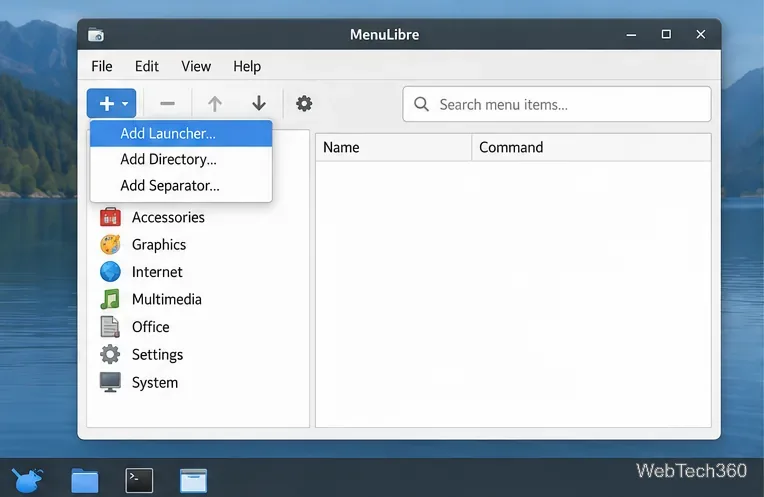Click the Settings gear category icon
764x497 pixels.
coord(110,354)
